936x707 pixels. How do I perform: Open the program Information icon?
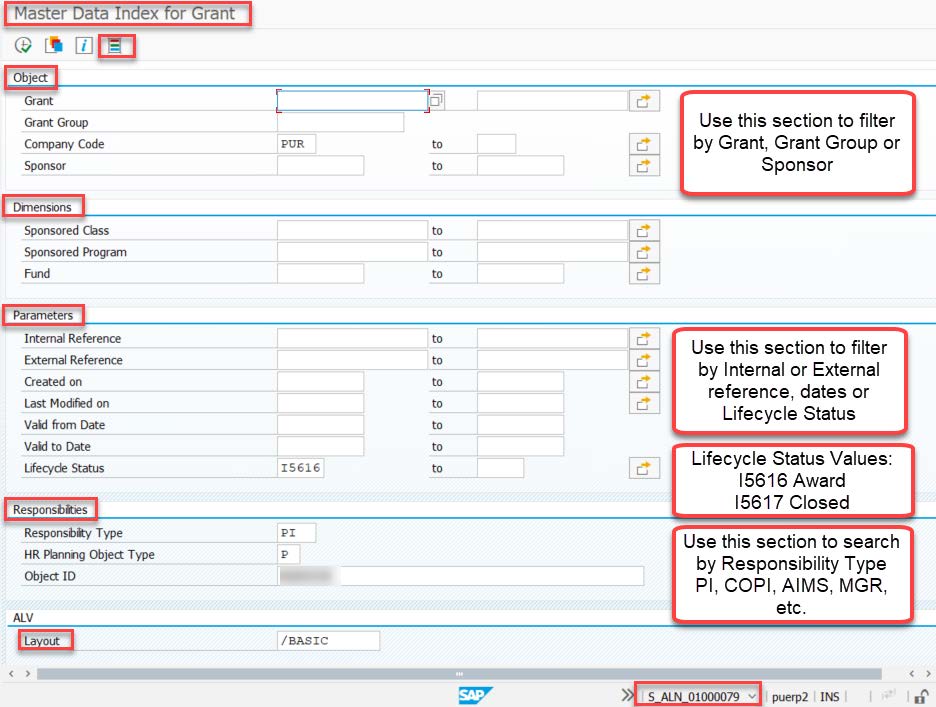(x=84, y=45)
